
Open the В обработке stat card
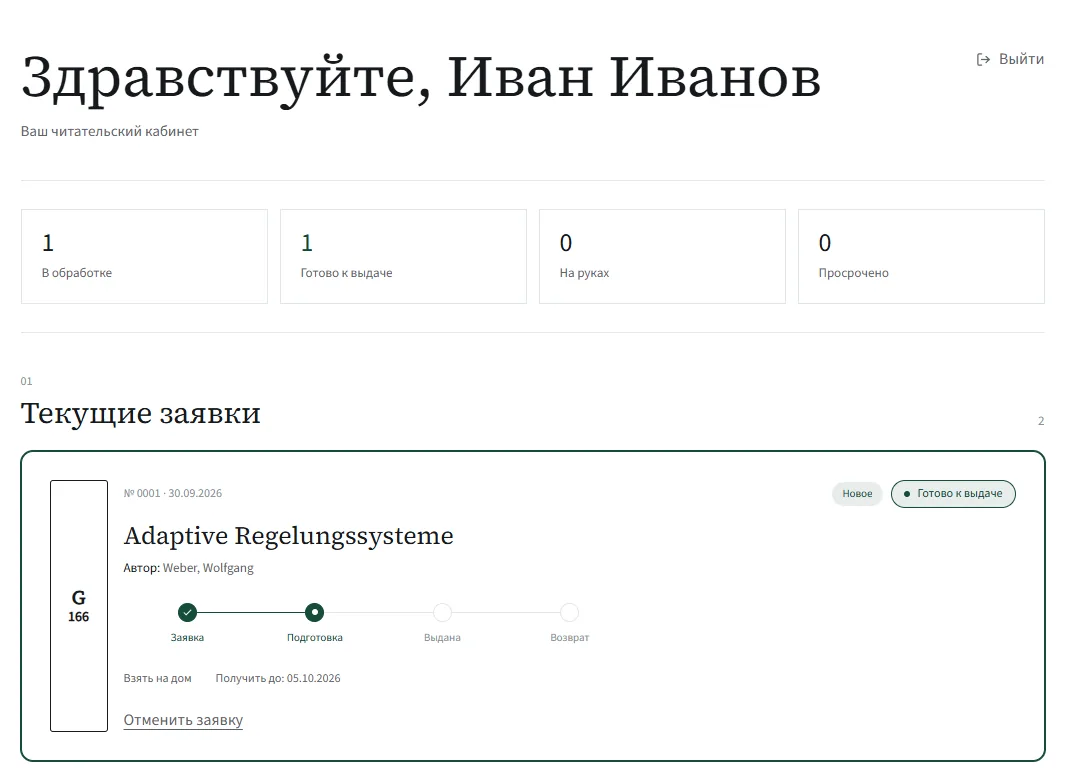[x=145, y=257]
